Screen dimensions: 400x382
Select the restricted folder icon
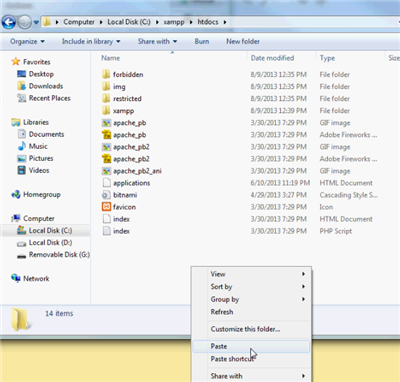point(106,98)
